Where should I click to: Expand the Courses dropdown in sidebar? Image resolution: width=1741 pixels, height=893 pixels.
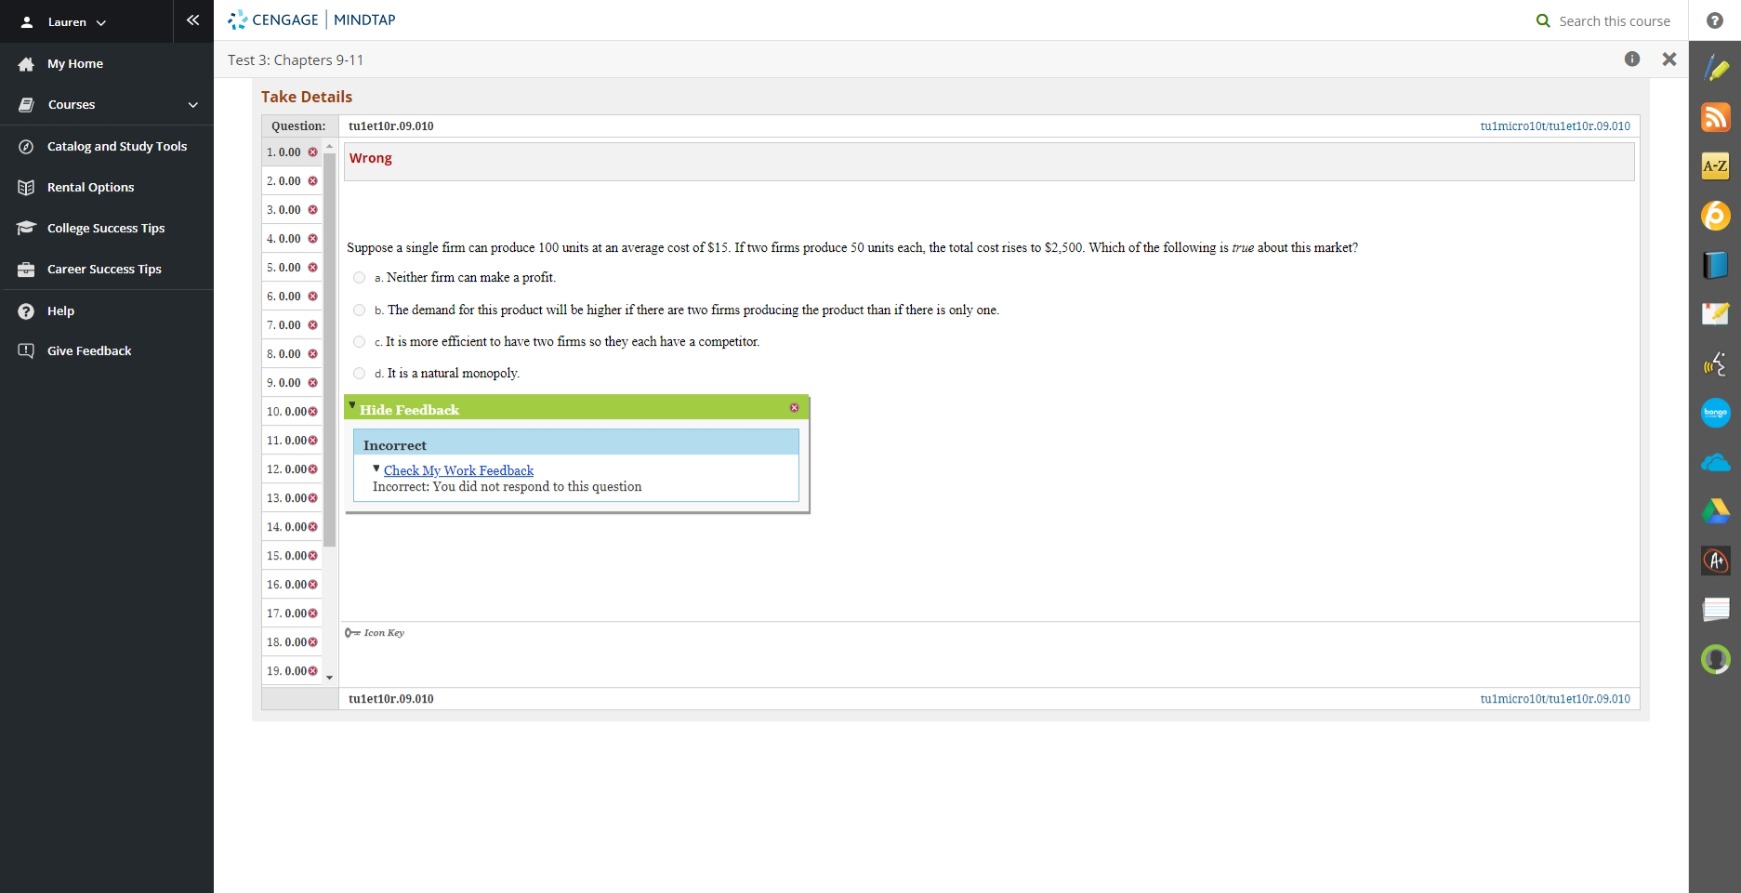(x=193, y=105)
